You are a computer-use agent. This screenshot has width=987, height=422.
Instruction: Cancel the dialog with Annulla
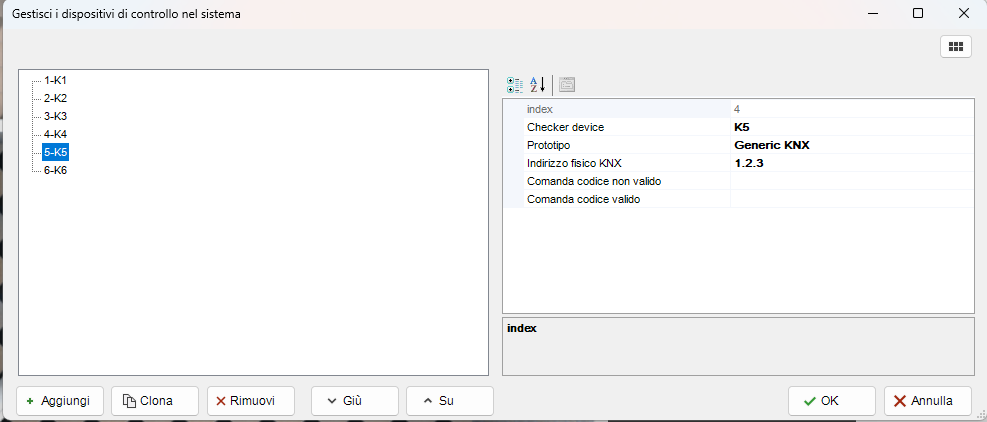pos(927,401)
